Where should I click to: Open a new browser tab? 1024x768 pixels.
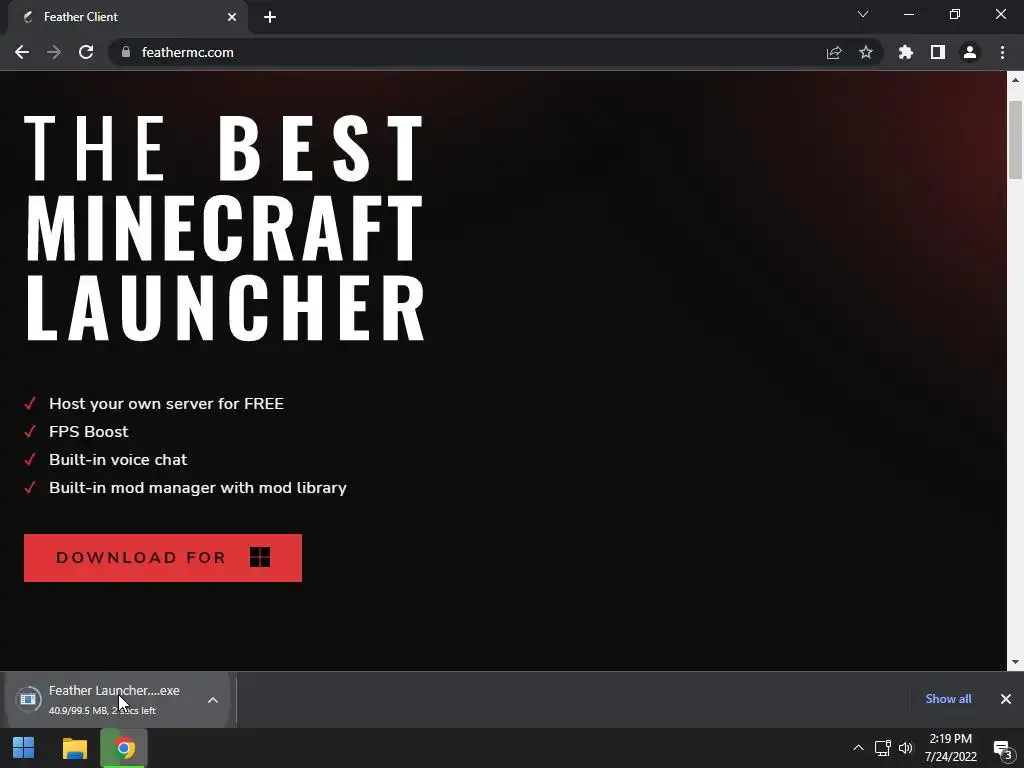pyautogui.click(x=270, y=17)
